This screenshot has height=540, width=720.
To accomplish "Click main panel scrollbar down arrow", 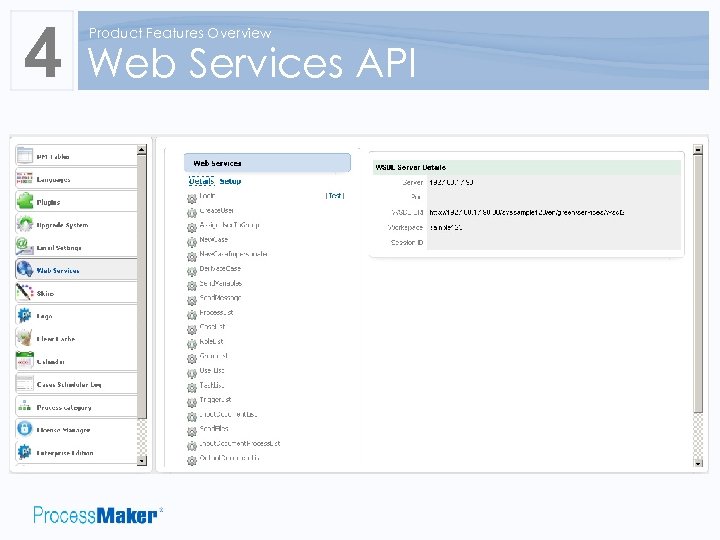I will (x=698, y=463).
